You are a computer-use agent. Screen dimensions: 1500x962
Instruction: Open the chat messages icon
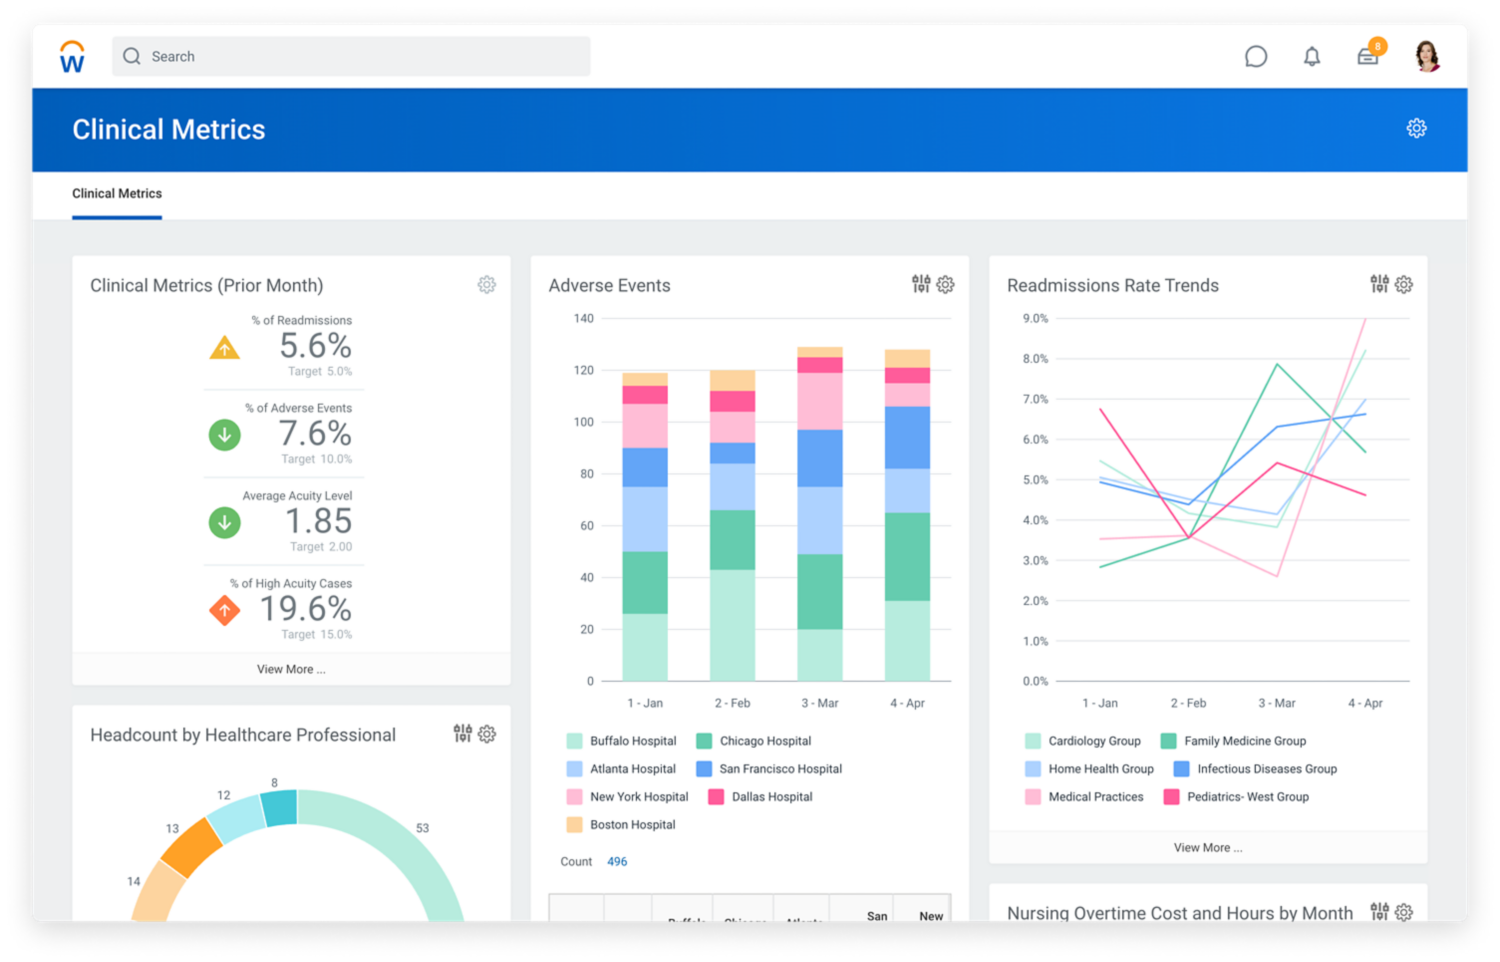pos(1256,57)
